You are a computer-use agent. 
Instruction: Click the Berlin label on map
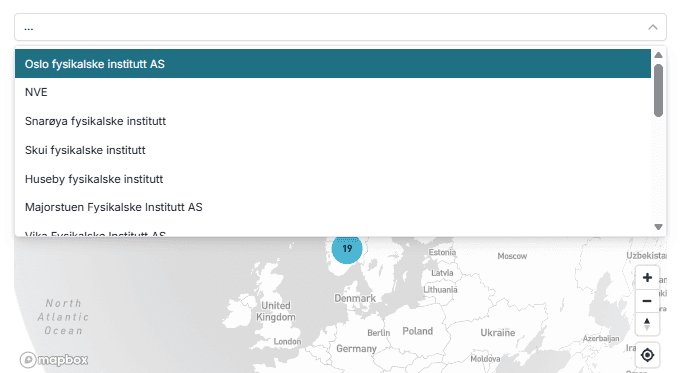coord(379,333)
